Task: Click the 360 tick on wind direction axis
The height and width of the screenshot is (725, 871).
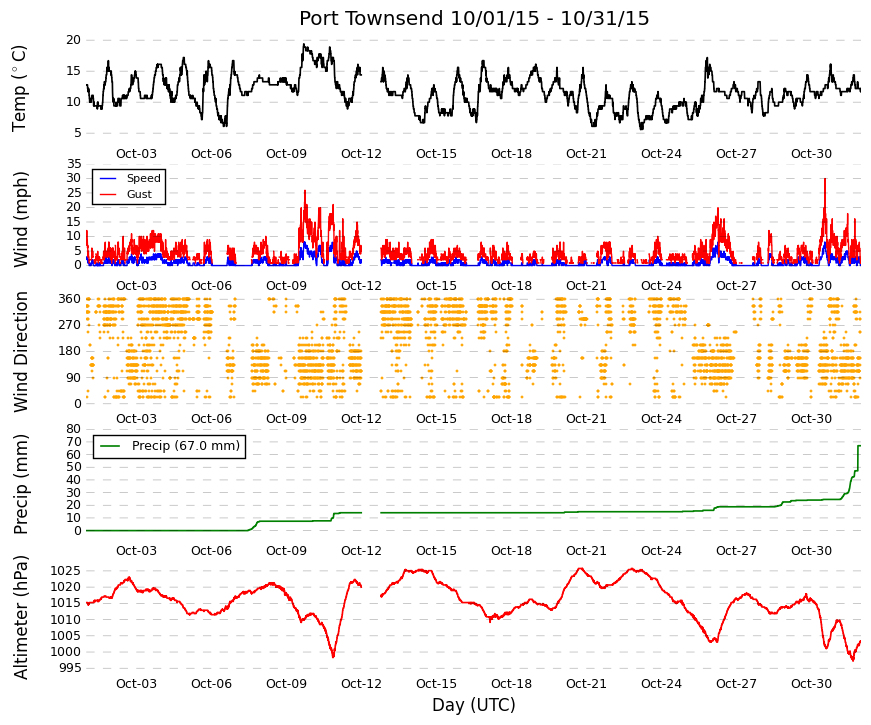Action: click(70, 299)
